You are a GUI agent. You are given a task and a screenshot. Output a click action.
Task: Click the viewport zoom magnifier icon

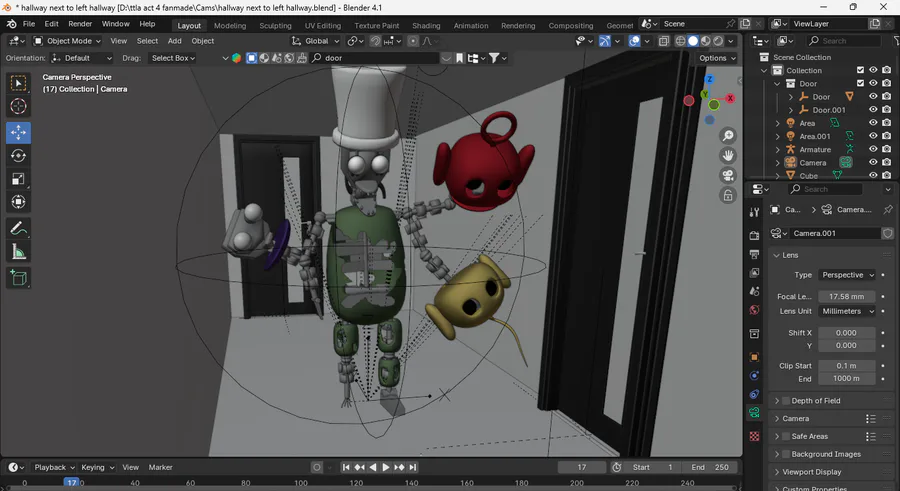(728, 136)
